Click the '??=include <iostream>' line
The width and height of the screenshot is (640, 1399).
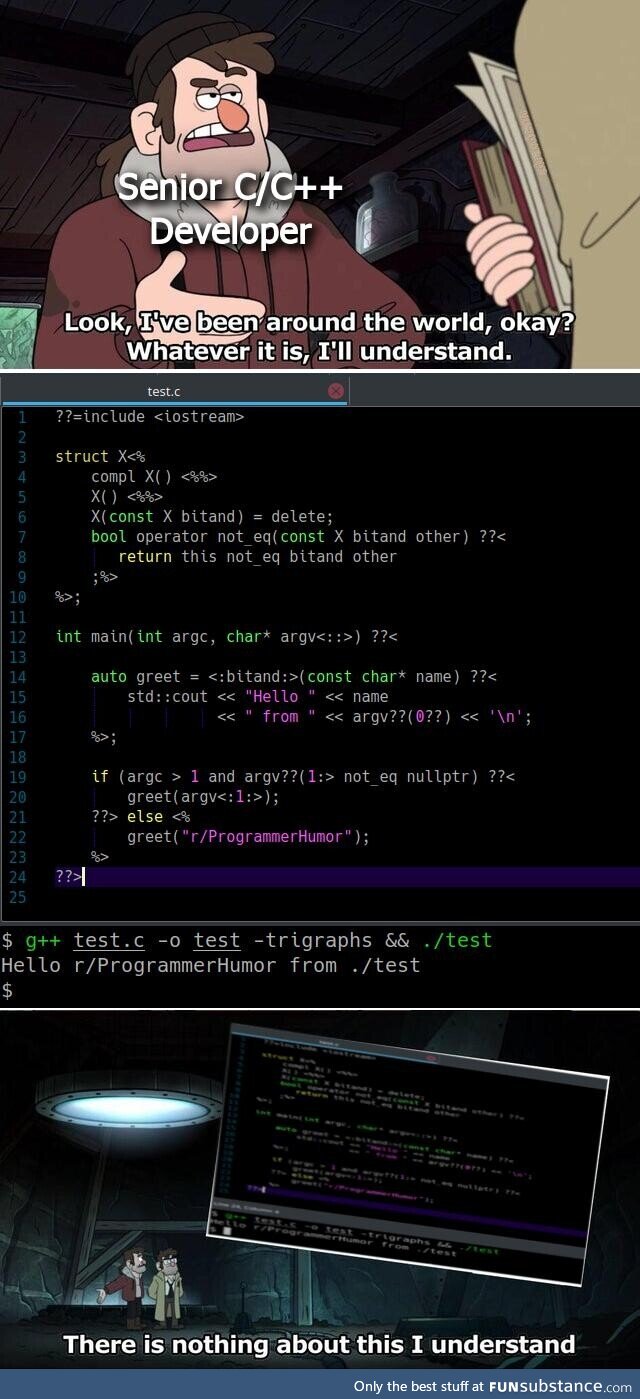pos(149,416)
